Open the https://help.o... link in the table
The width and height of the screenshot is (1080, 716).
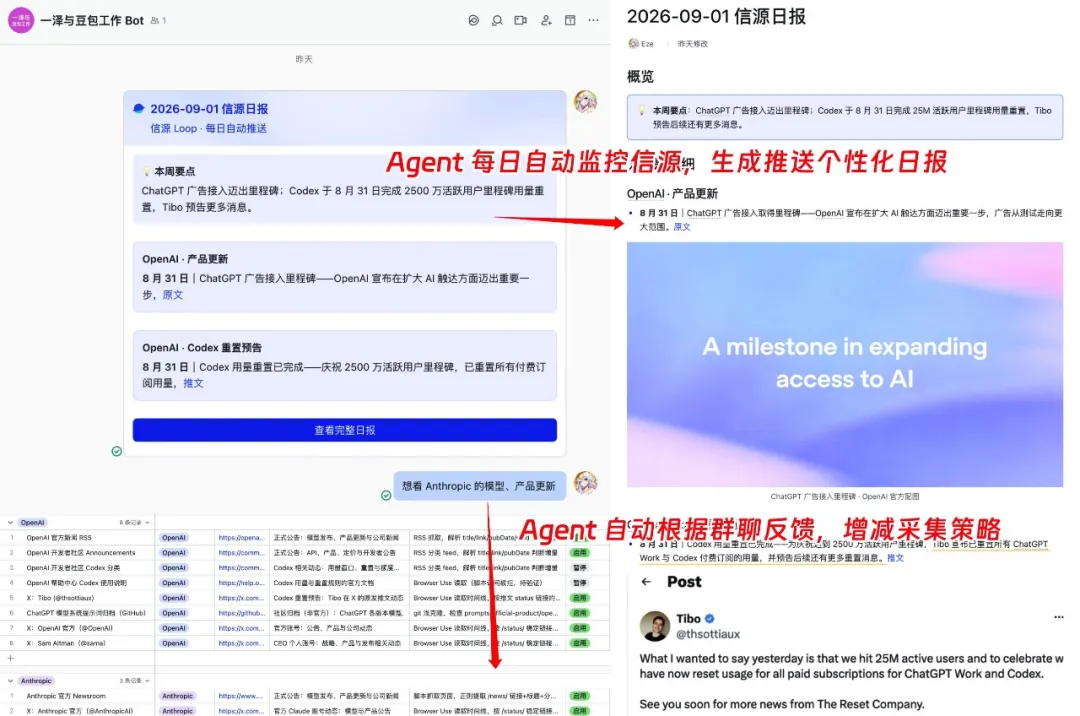point(241,583)
